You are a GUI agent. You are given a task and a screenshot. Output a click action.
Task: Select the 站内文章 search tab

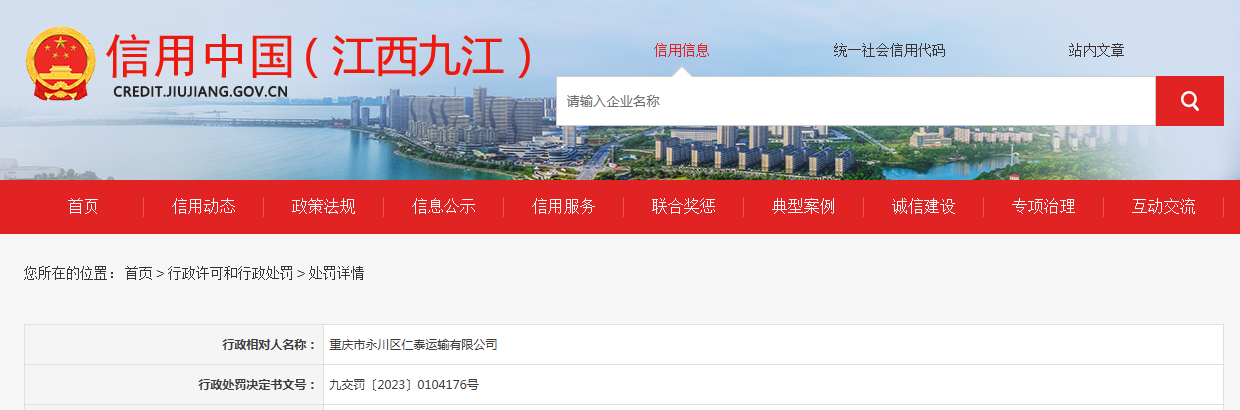[x=1096, y=50]
